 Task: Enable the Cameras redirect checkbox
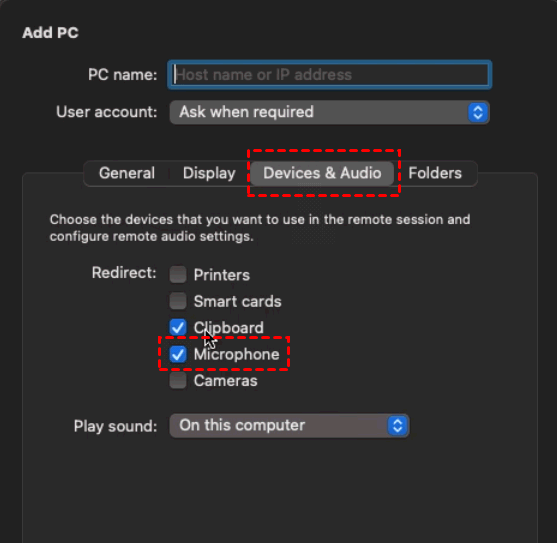(x=178, y=381)
